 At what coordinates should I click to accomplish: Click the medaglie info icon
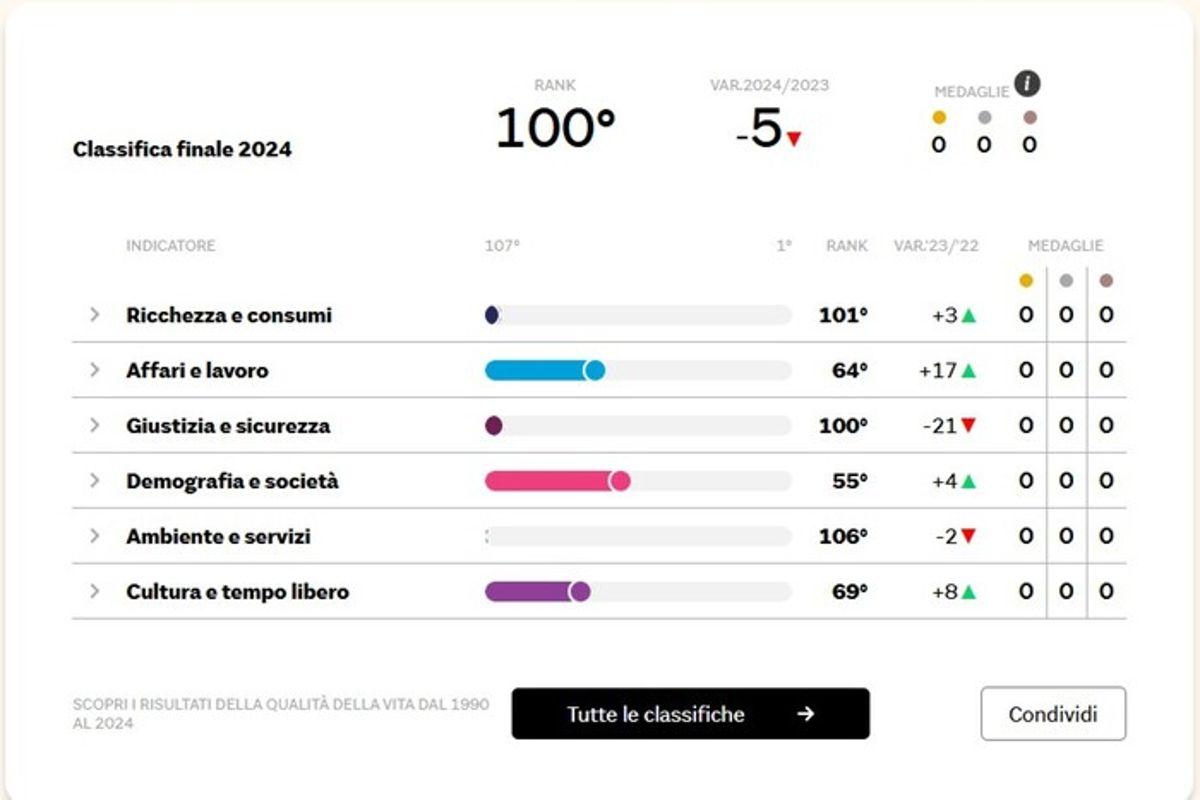pos(1027,84)
